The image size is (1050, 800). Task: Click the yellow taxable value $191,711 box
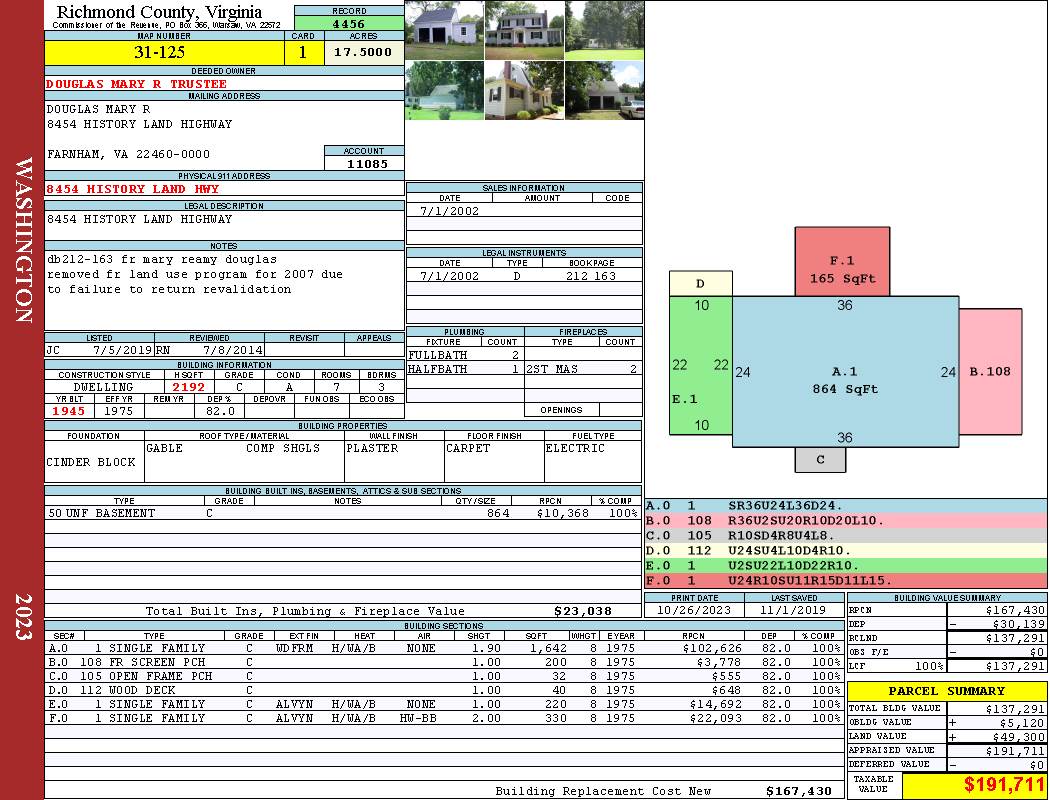click(975, 784)
